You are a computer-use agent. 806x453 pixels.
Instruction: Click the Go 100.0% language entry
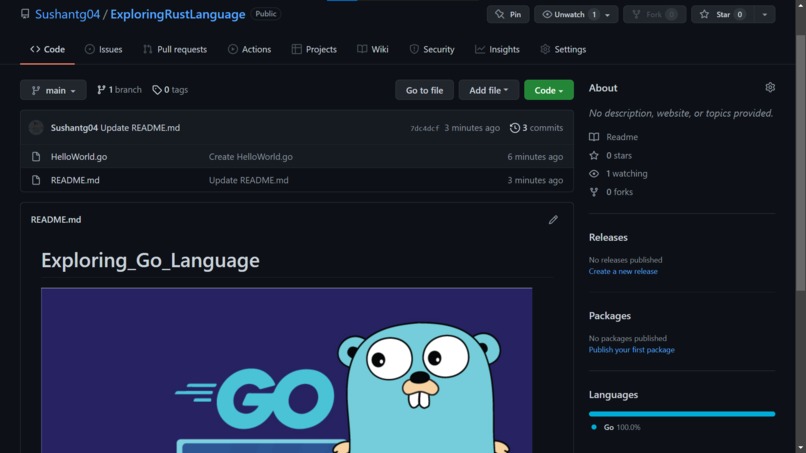616,427
